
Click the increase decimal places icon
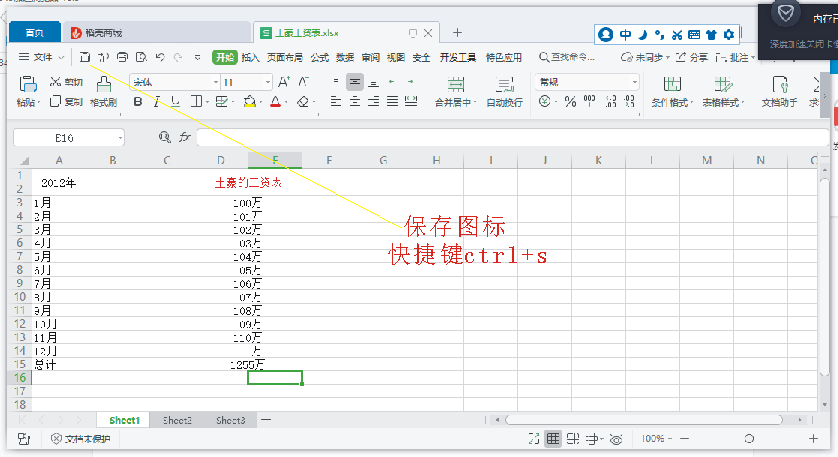[611, 101]
